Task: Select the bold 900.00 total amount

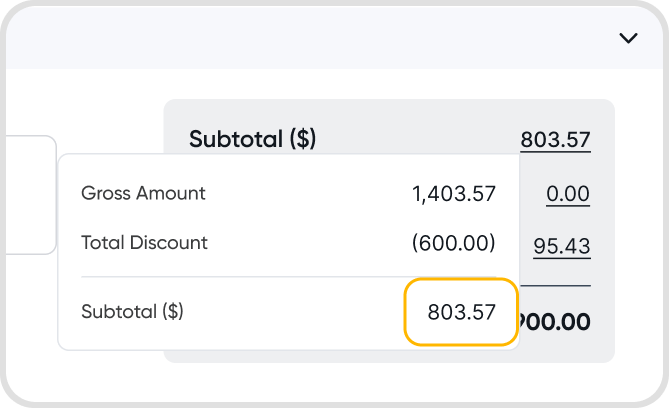Action: [x=554, y=322]
